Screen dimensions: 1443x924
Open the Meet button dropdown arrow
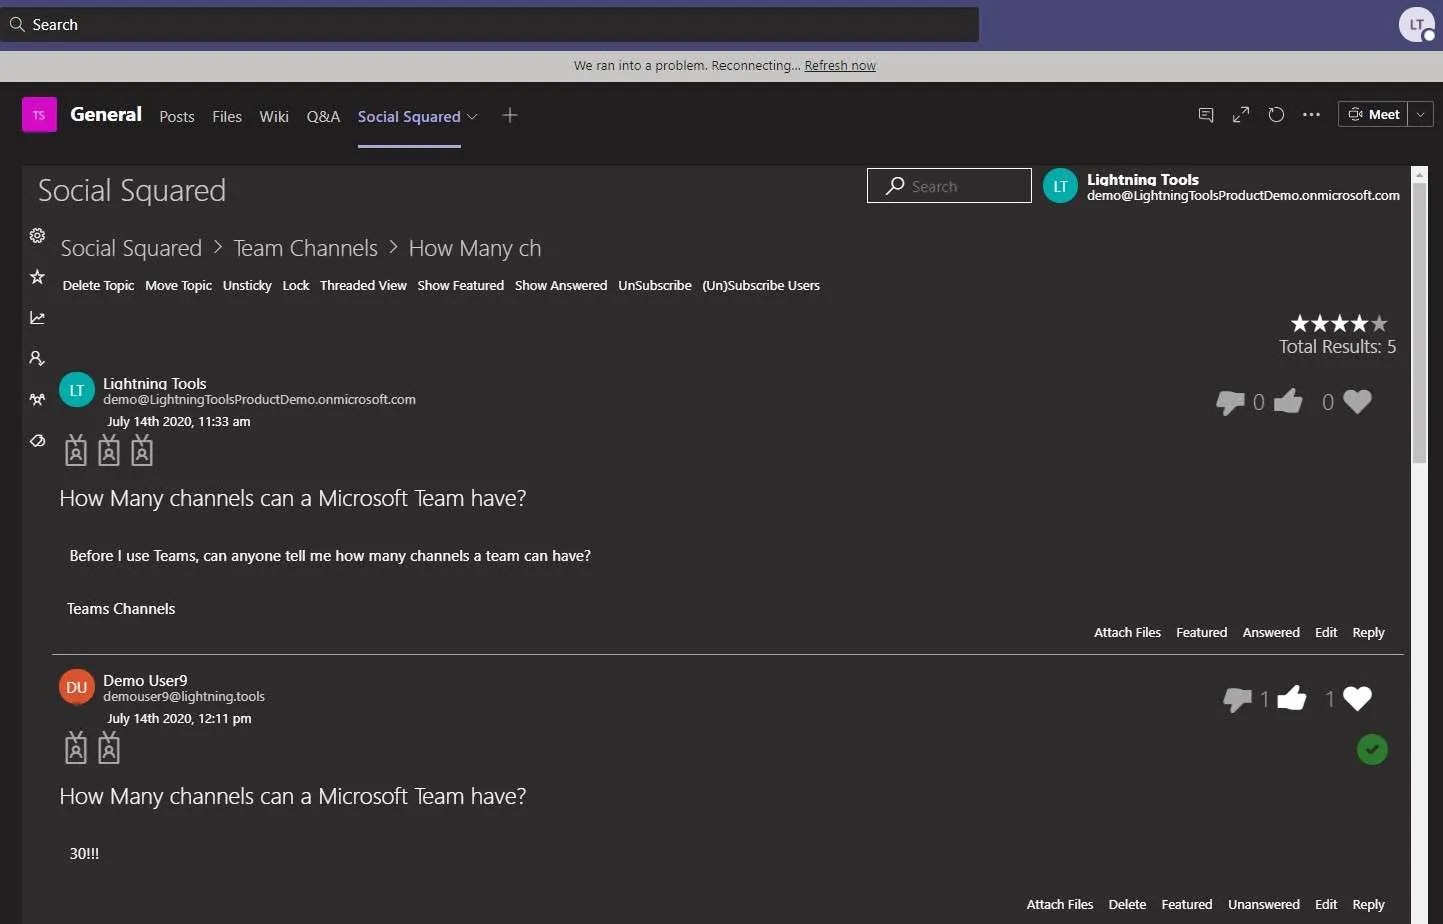(x=1420, y=114)
